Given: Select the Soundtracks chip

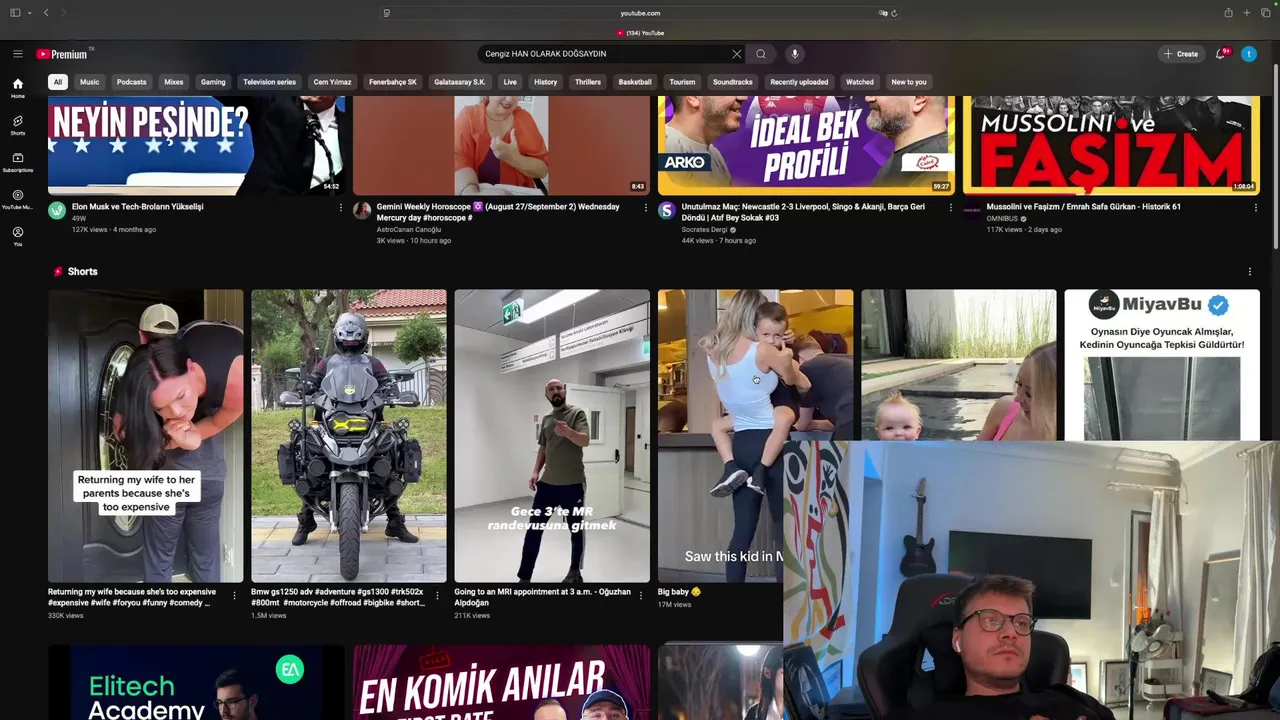Looking at the screenshot, I should coord(733,82).
